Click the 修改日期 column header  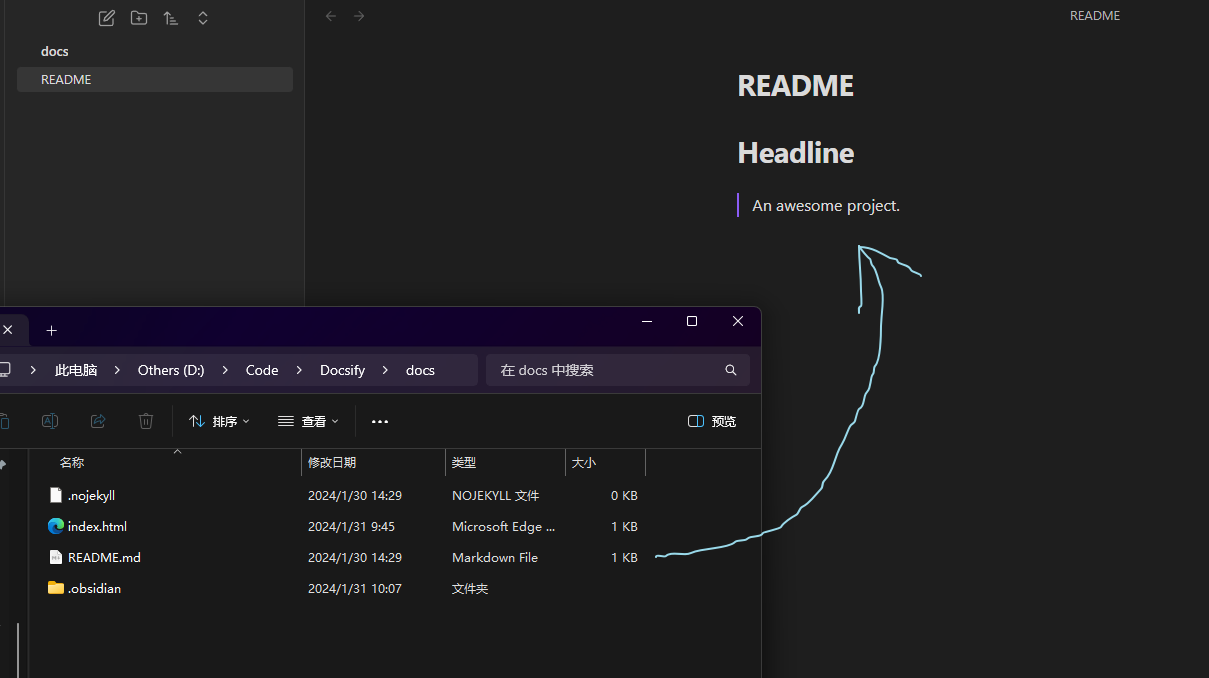click(332, 462)
